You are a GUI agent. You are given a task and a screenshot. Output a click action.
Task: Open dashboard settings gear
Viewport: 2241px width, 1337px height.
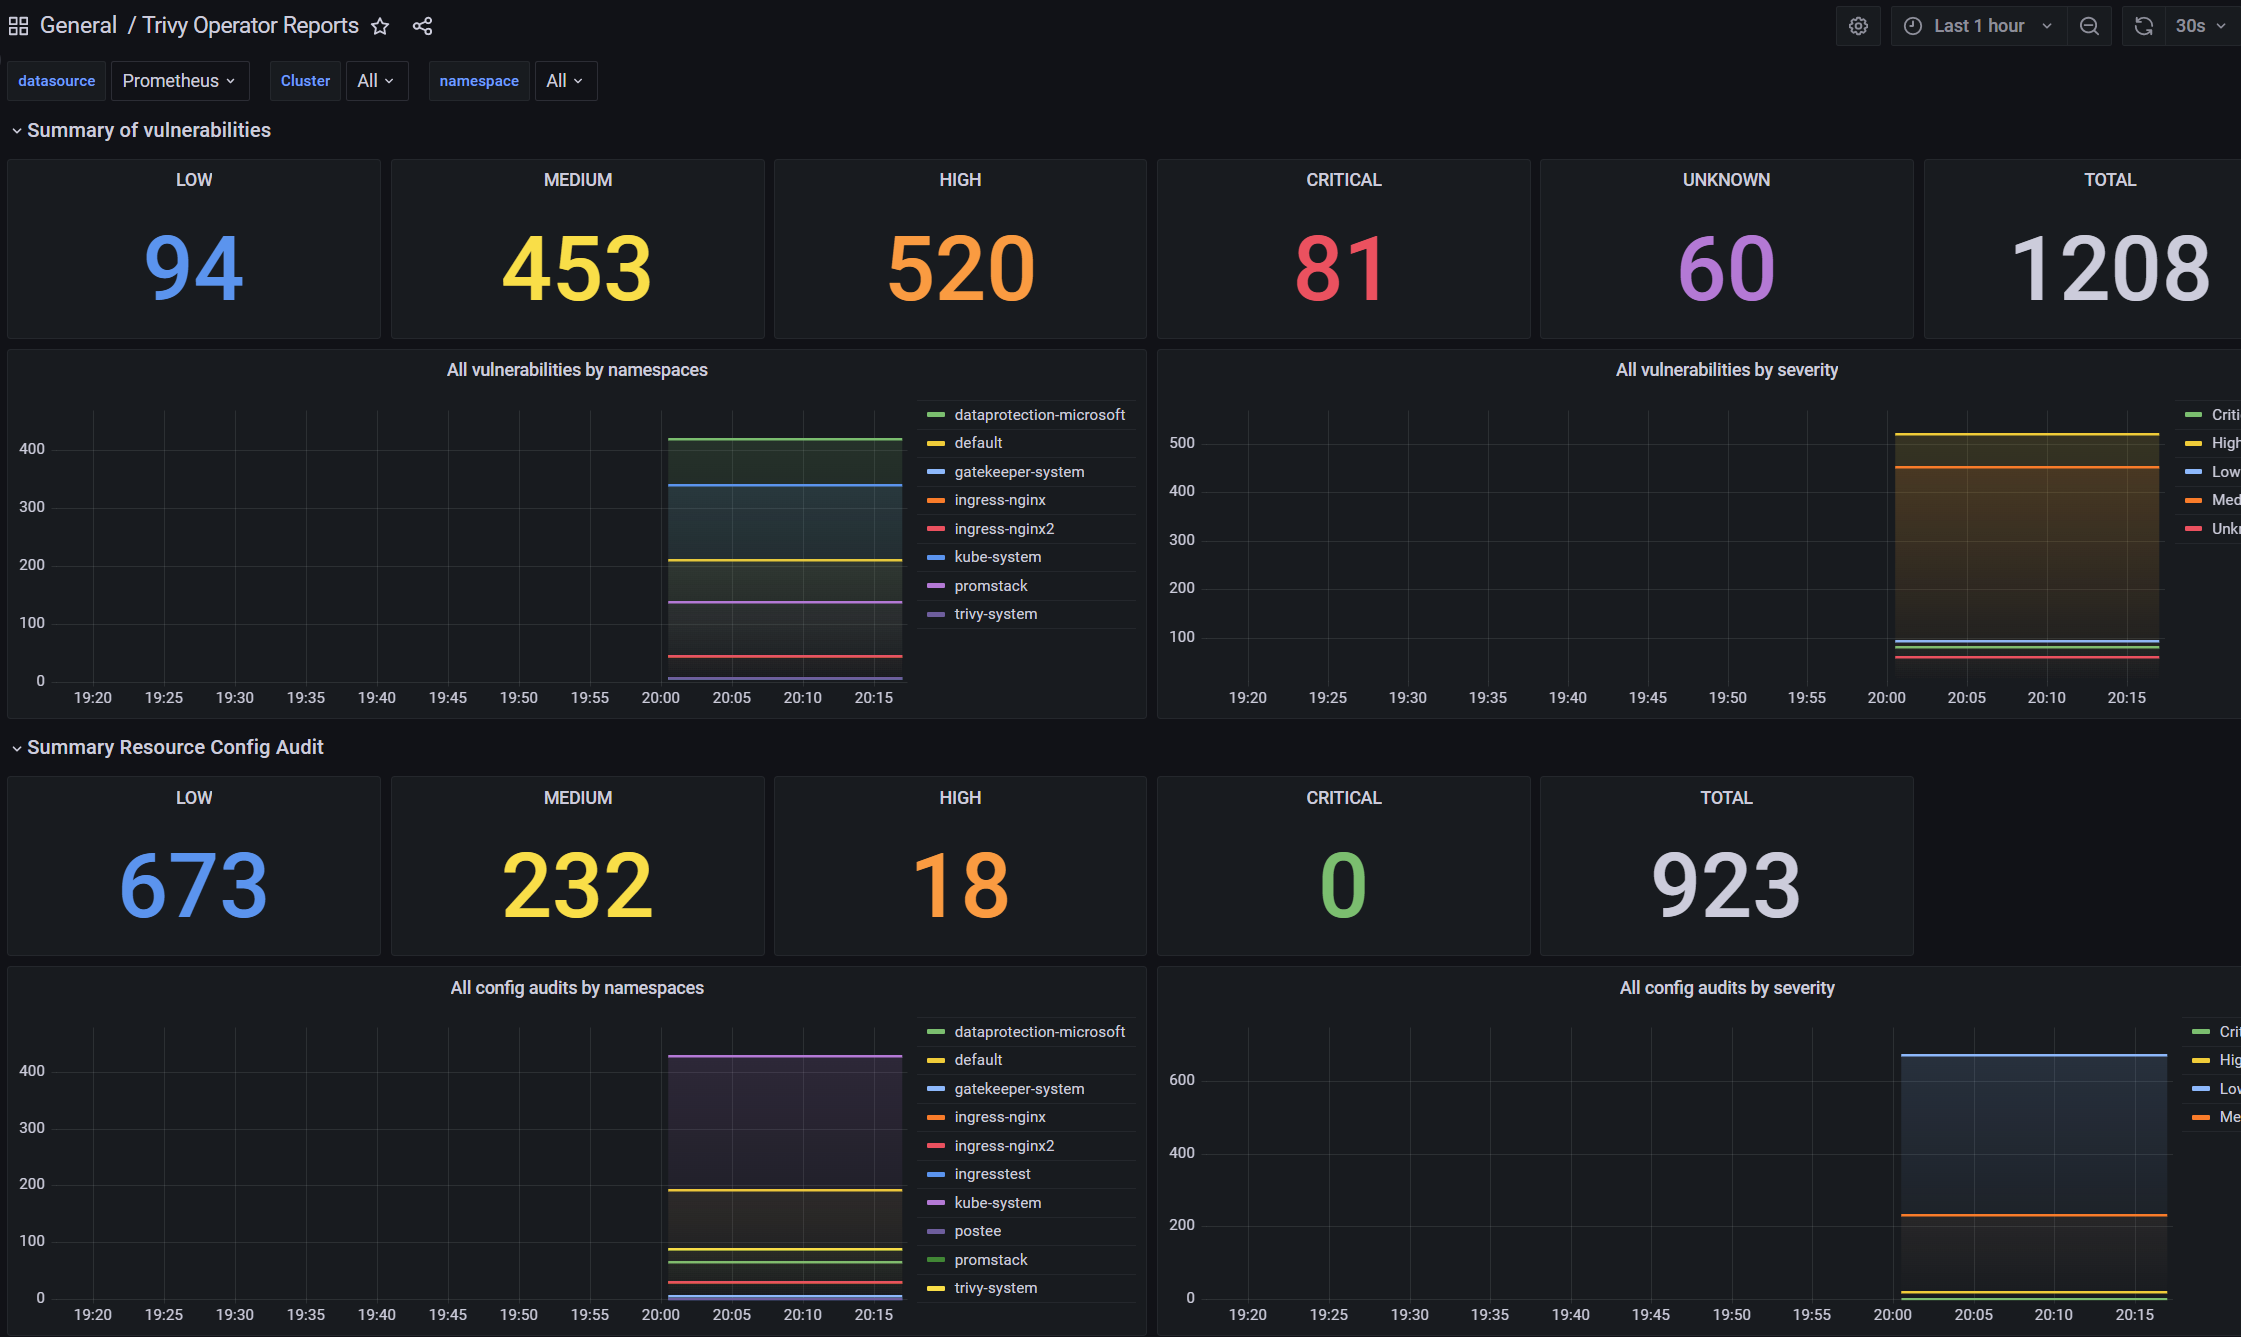click(x=1858, y=26)
